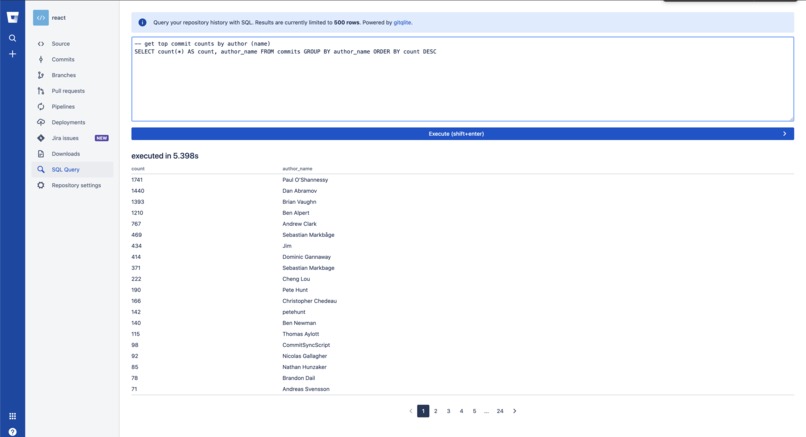Click the next page chevron
This screenshot has width=806, height=437.
[515, 411]
